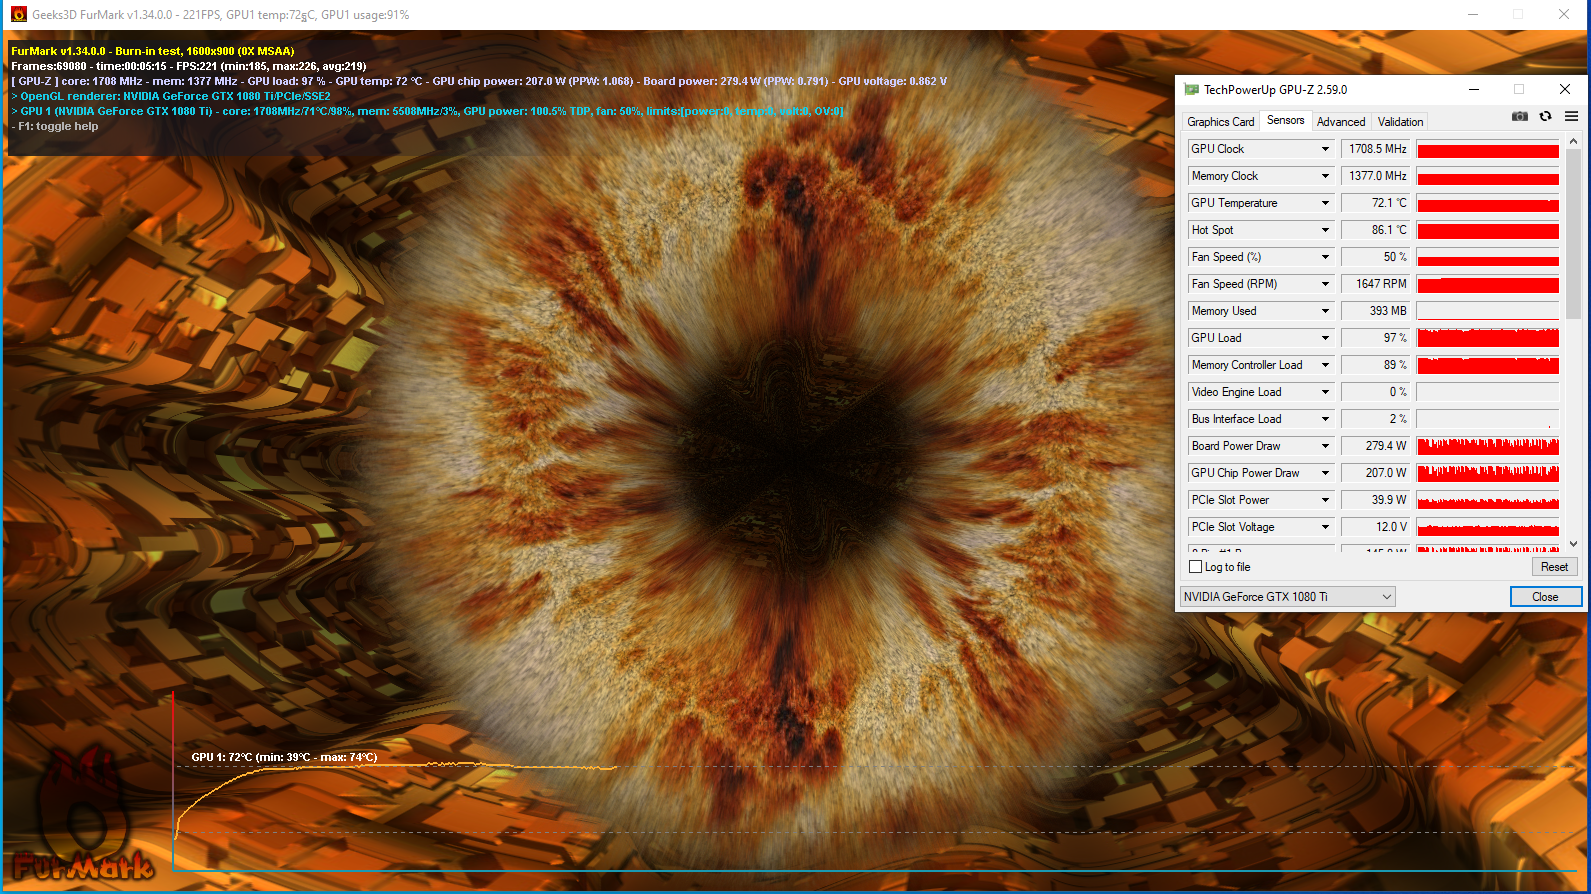This screenshot has height=894, width=1591.
Task: Click the sensor list scroll-up arrow
Action: pos(1573,142)
